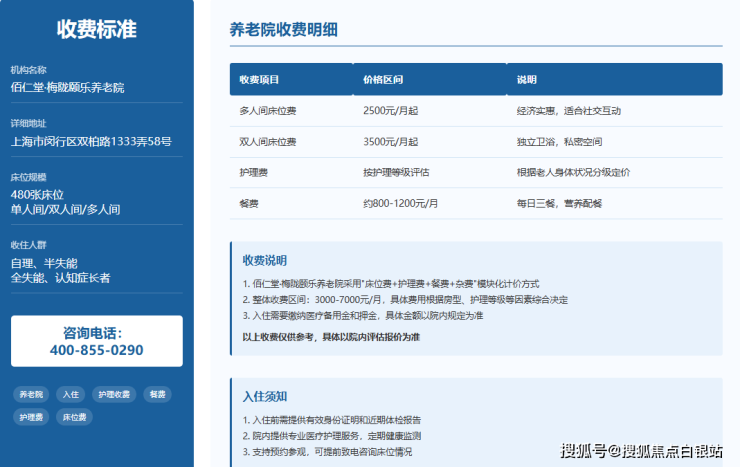Click the 养老院收费明细 heading

click(x=284, y=30)
